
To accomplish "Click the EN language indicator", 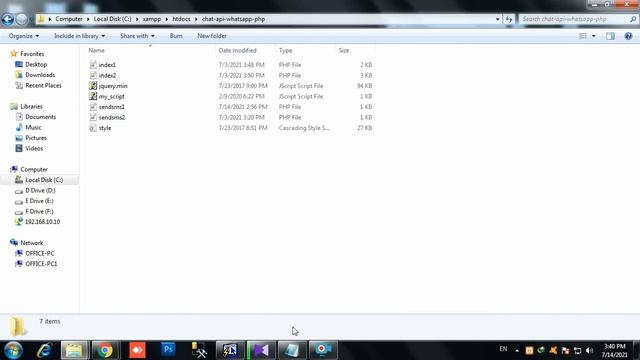I will [x=503, y=349].
